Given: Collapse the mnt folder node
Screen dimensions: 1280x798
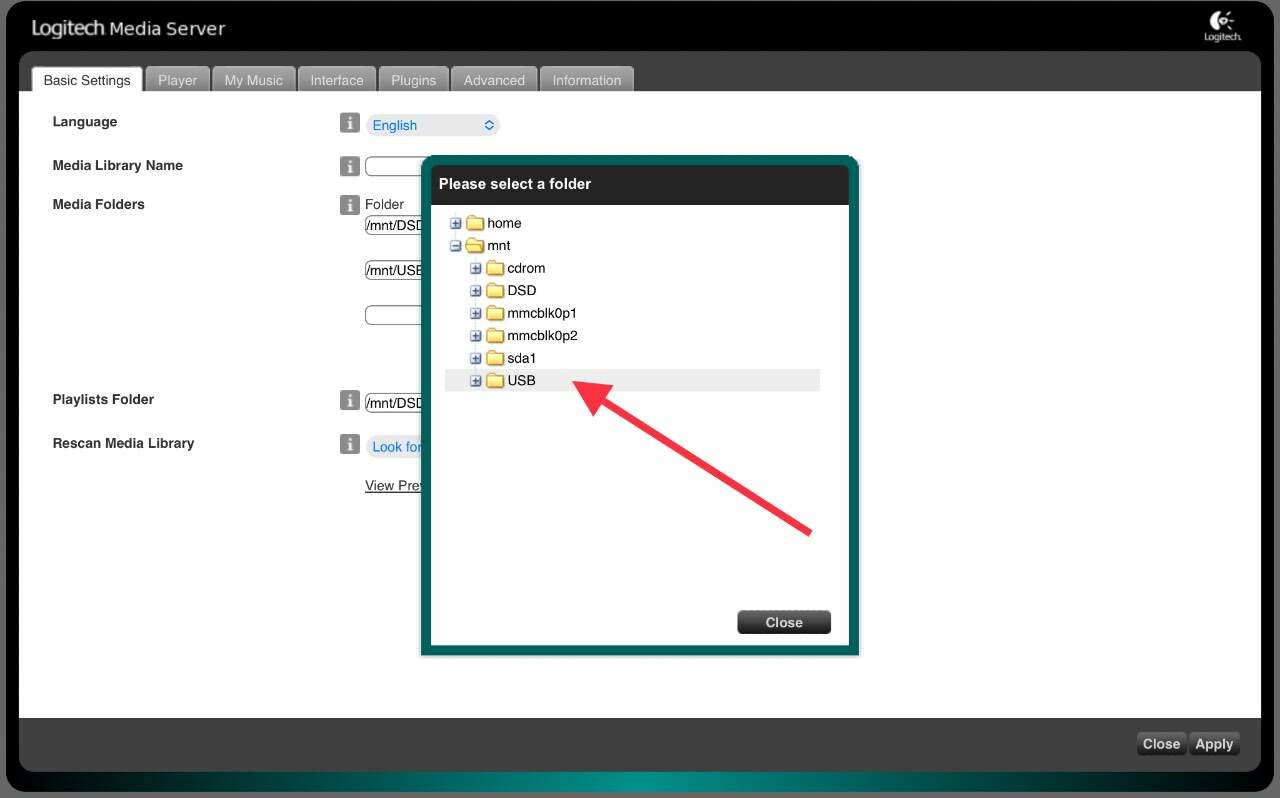Looking at the screenshot, I should coord(456,246).
